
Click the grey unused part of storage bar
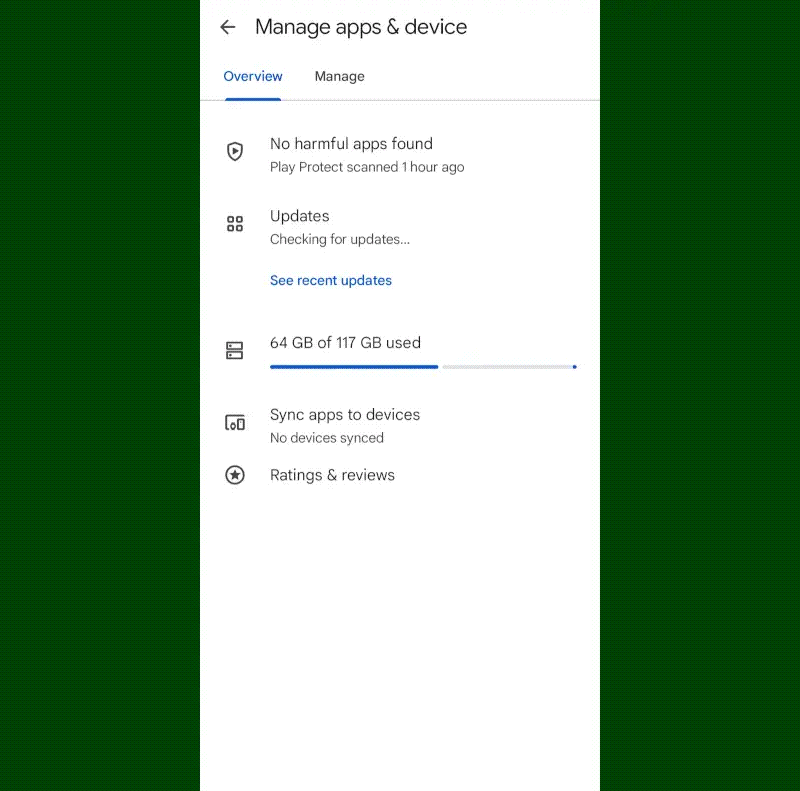click(506, 367)
